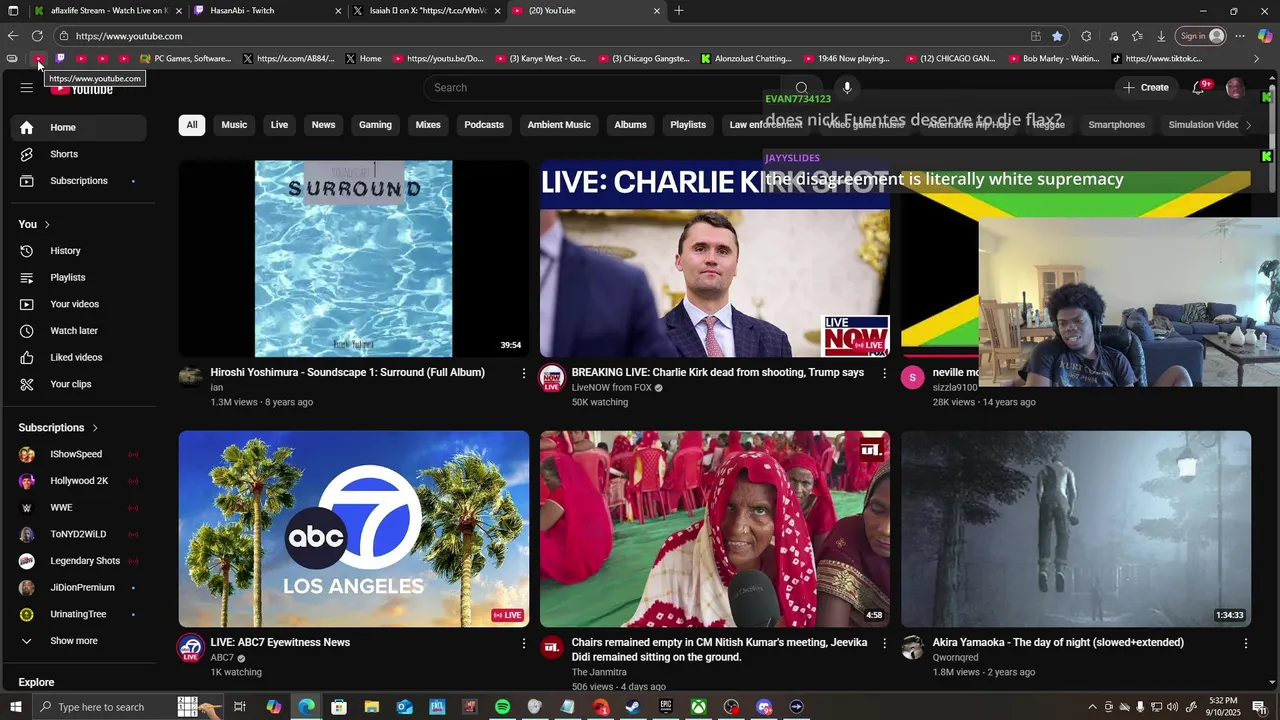The height and width of the screenshot is (720, 1280).
Task: Open LiveNOW from FOX channel link
Action: tap(611, 388)
